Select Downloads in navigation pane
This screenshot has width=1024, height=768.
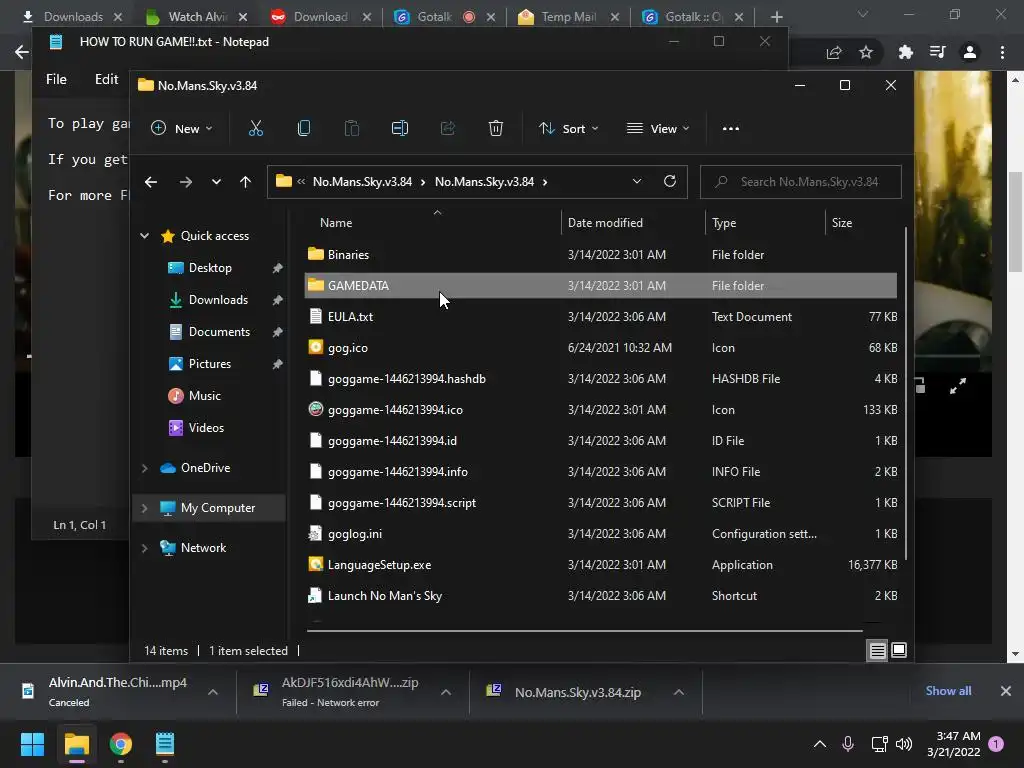218,300
